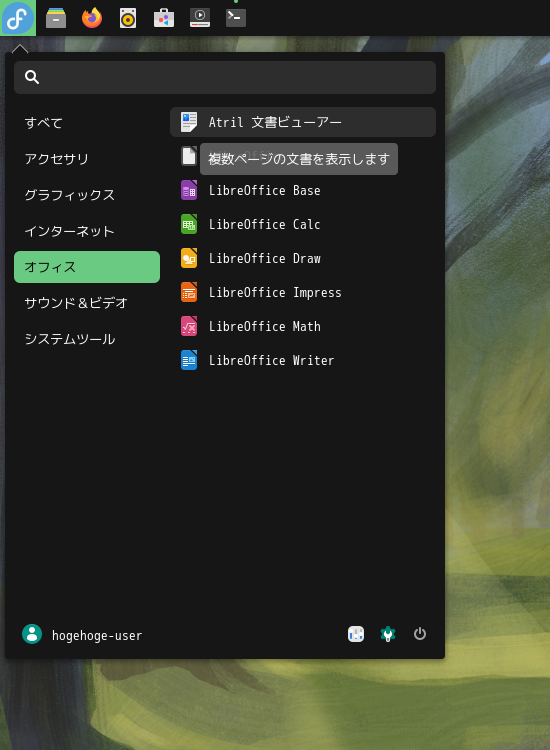The width and height of the screenshot is (550, 750).
Task: Launch LibreOffice Impress entry
Action: pyautogui.click(x=303, y=292)
